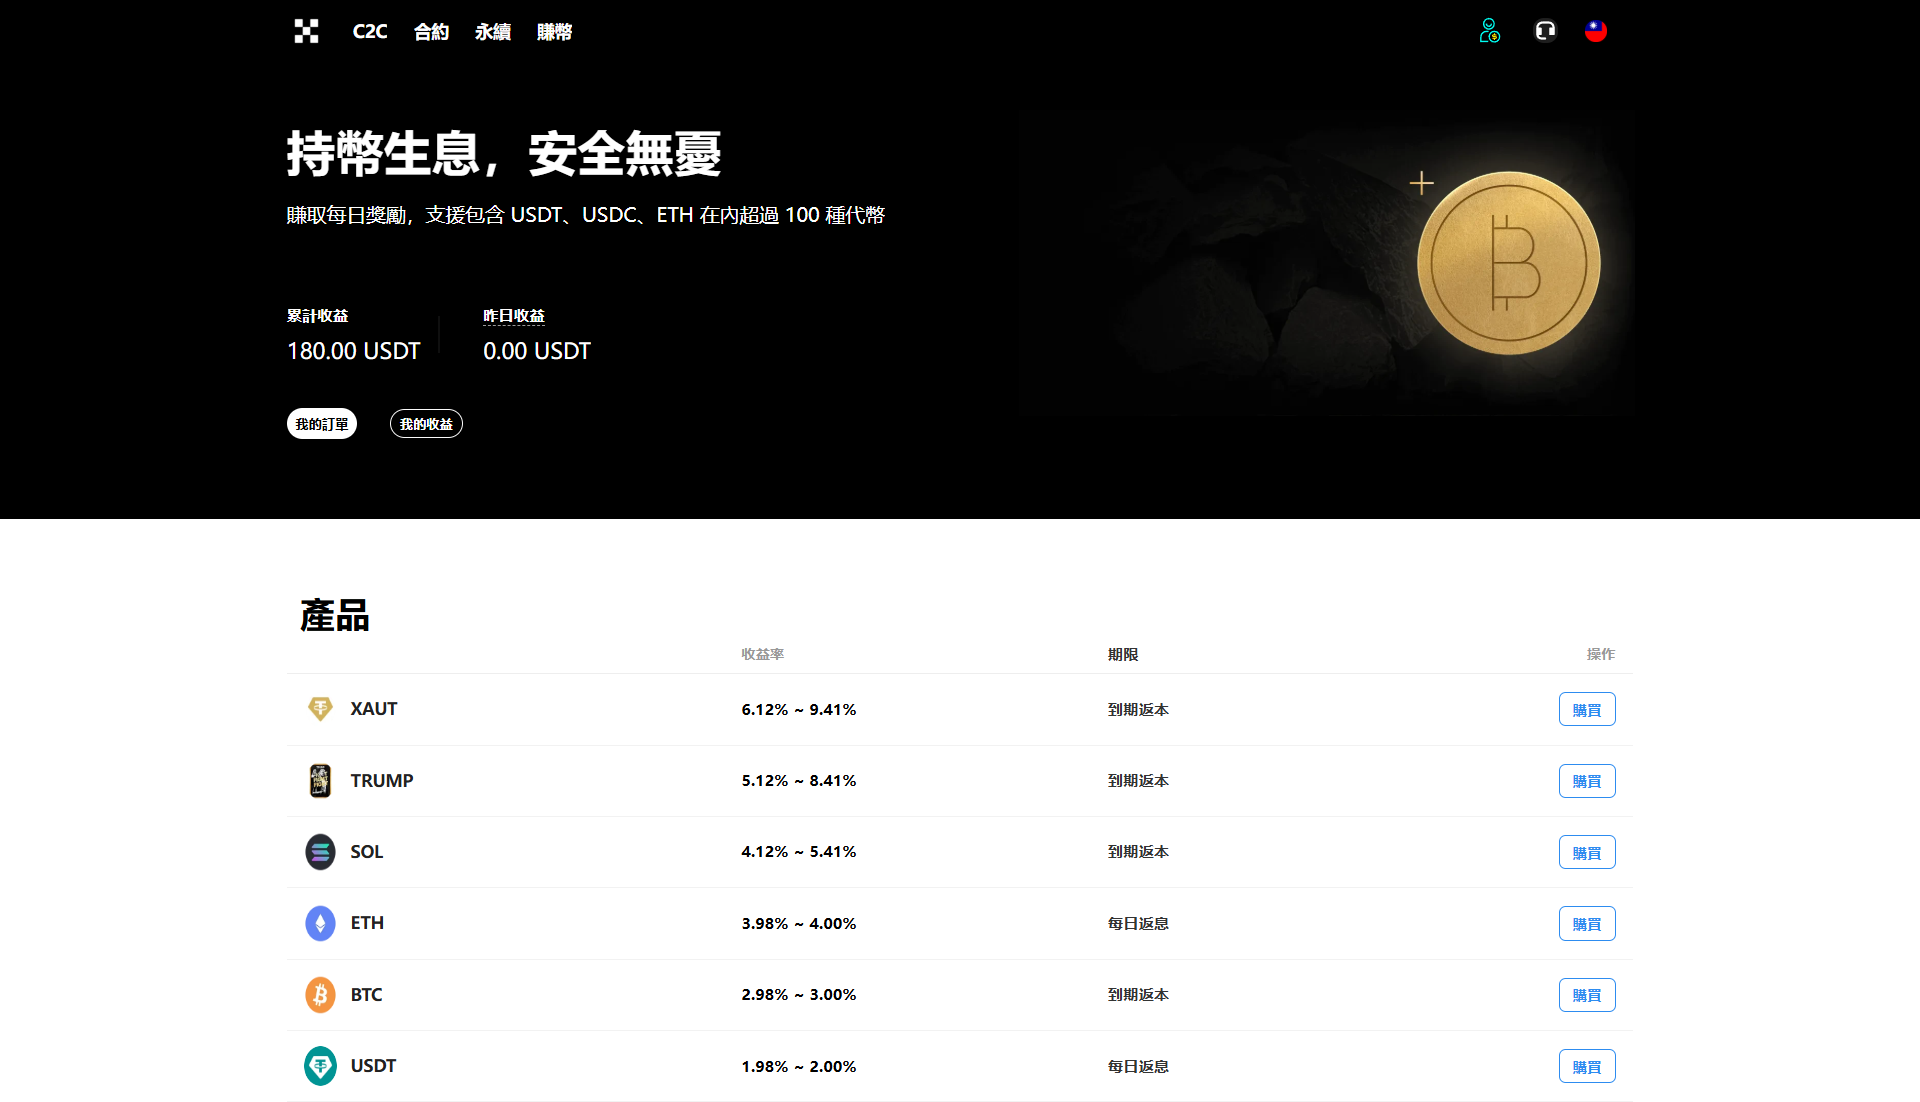Click the TRUMP token icon
The width and height of the screenshot is (1920, 1102).
(x=320, y=781)
